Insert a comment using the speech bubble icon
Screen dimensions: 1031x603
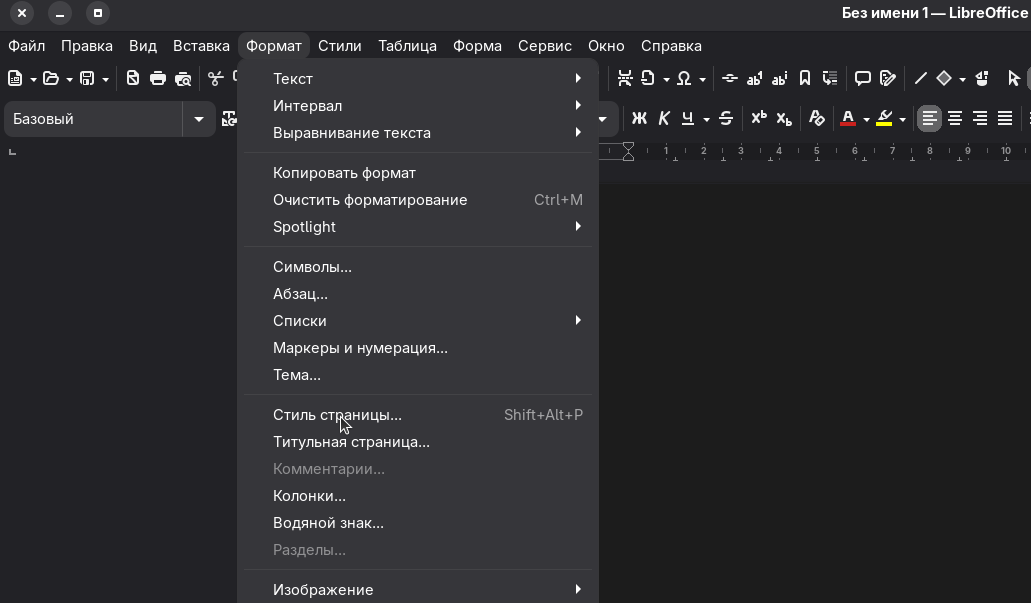pyautogui.click(x=862, y=78)
